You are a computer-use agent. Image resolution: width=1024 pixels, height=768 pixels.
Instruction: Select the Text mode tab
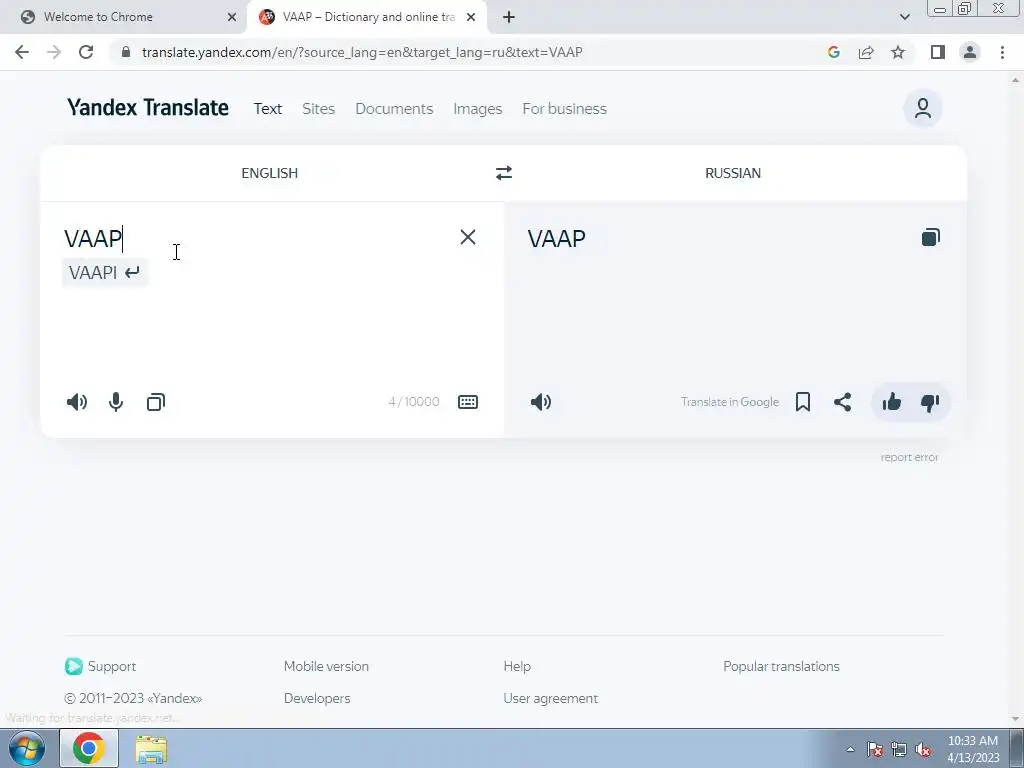[x=268, y=108]
